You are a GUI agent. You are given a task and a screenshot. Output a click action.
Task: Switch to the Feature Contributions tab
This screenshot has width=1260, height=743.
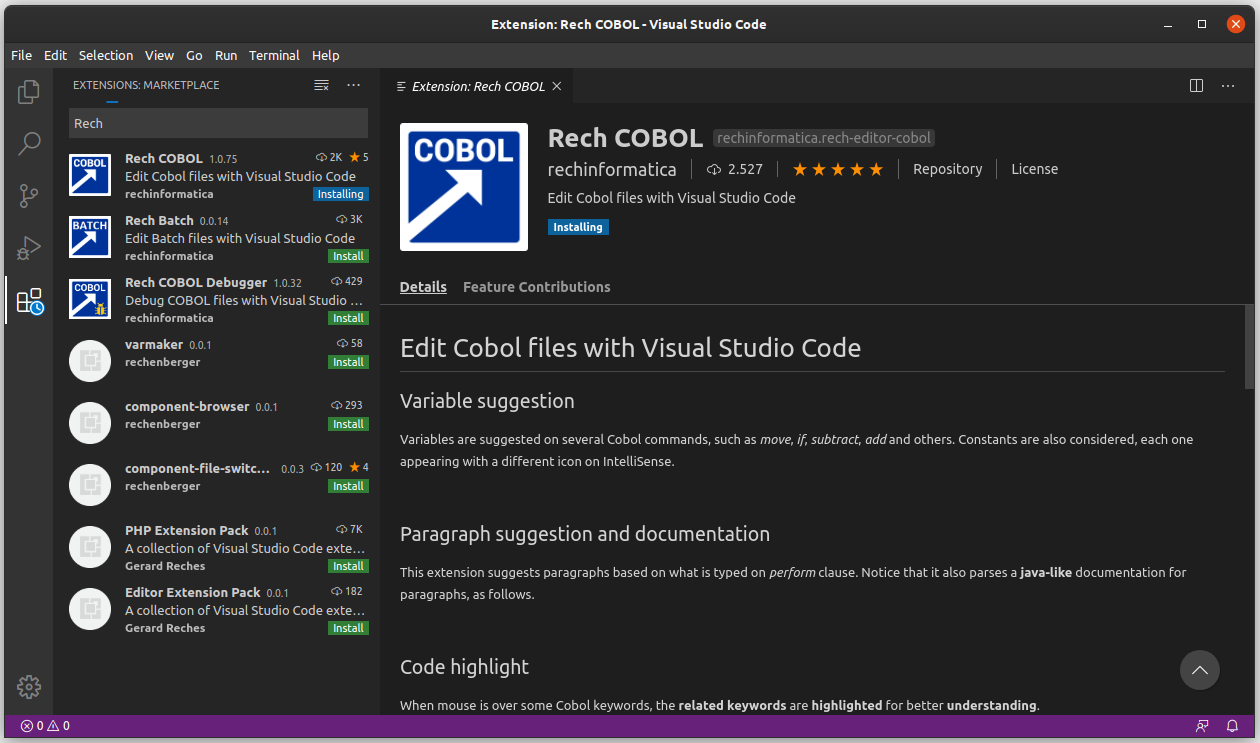coord(536,287)
